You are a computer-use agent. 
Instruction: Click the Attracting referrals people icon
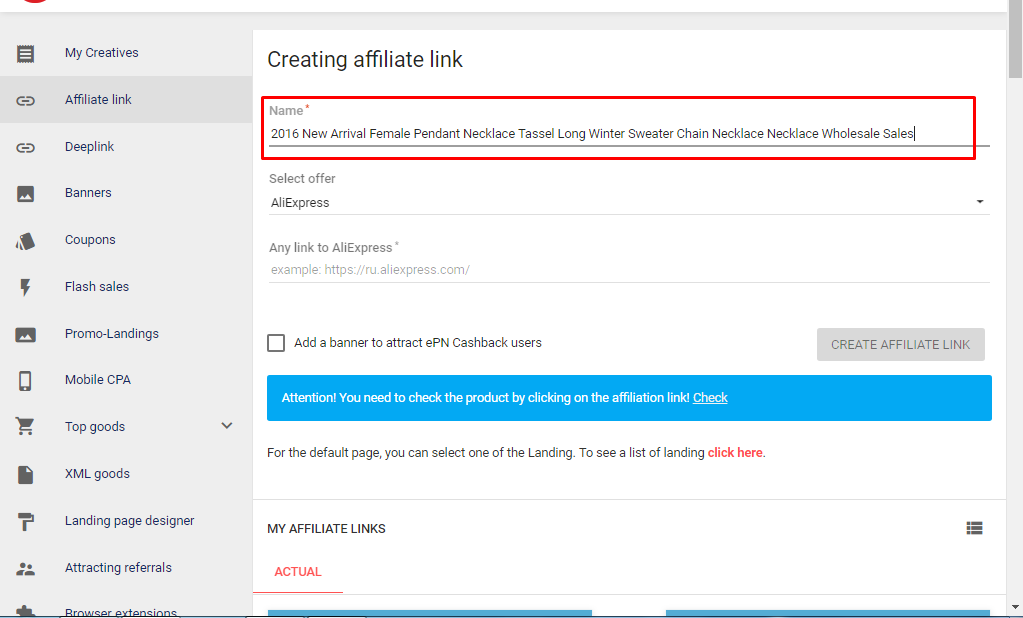25,568
